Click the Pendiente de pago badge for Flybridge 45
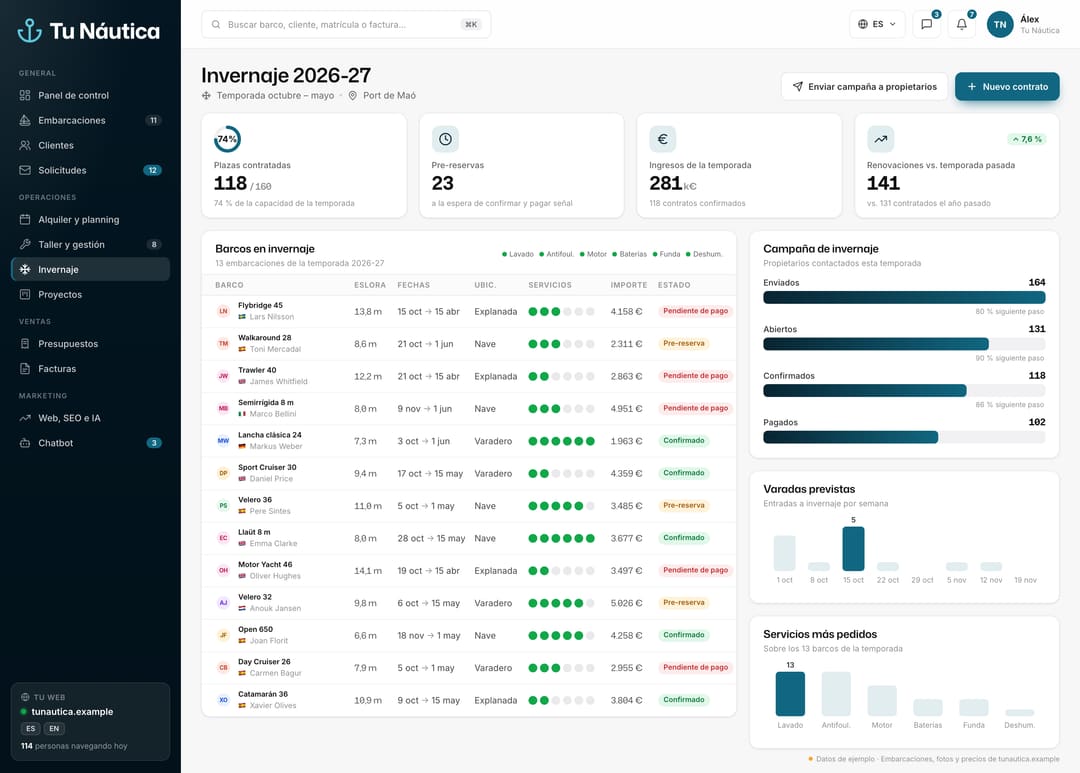 [x=695, y=311]
